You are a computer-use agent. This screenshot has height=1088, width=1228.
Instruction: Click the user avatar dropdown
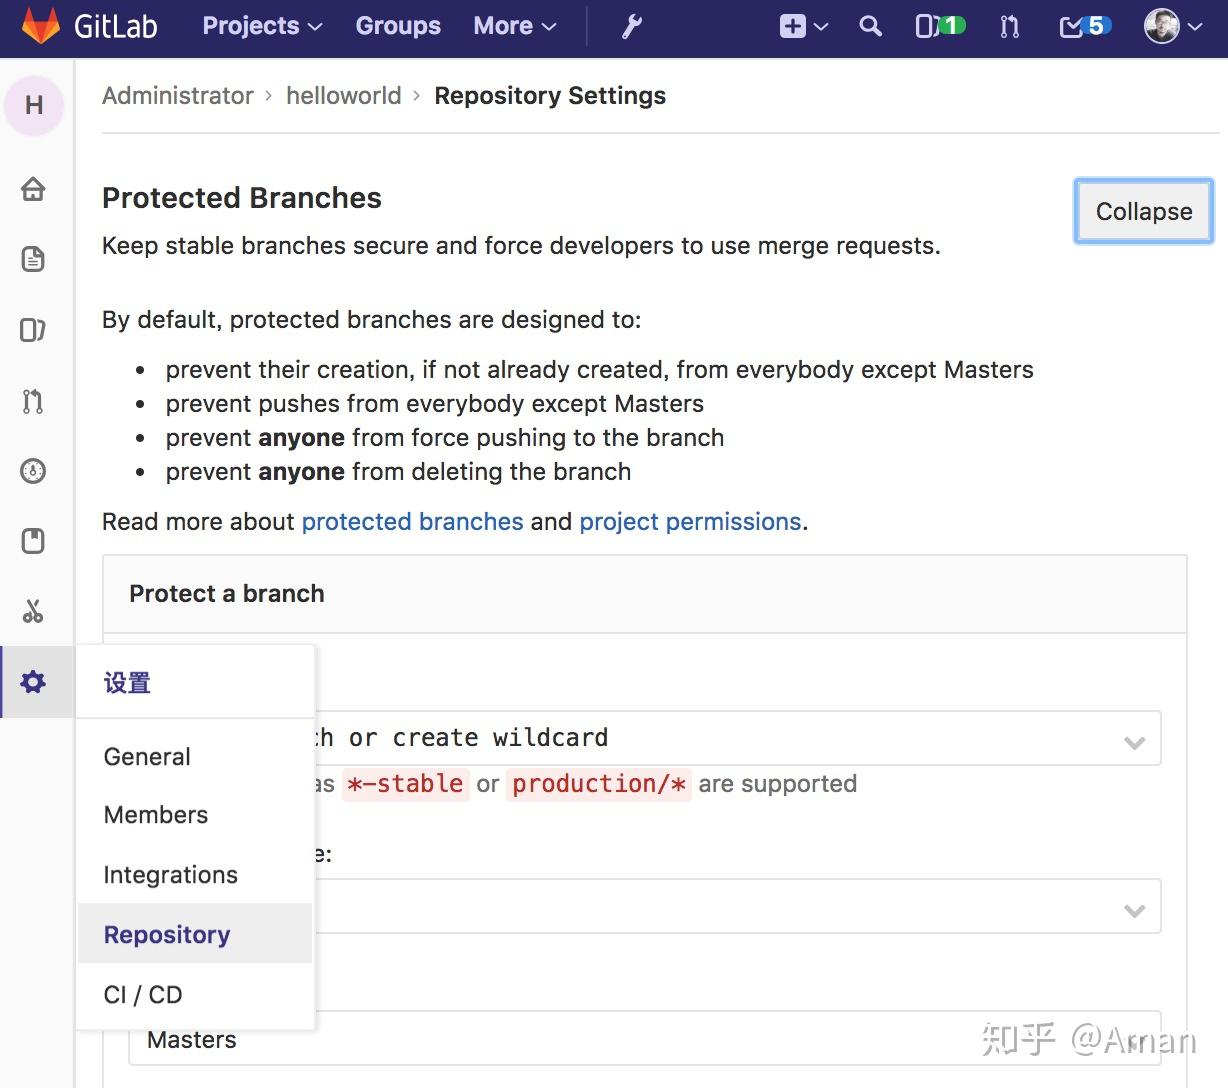(1172, 27)
